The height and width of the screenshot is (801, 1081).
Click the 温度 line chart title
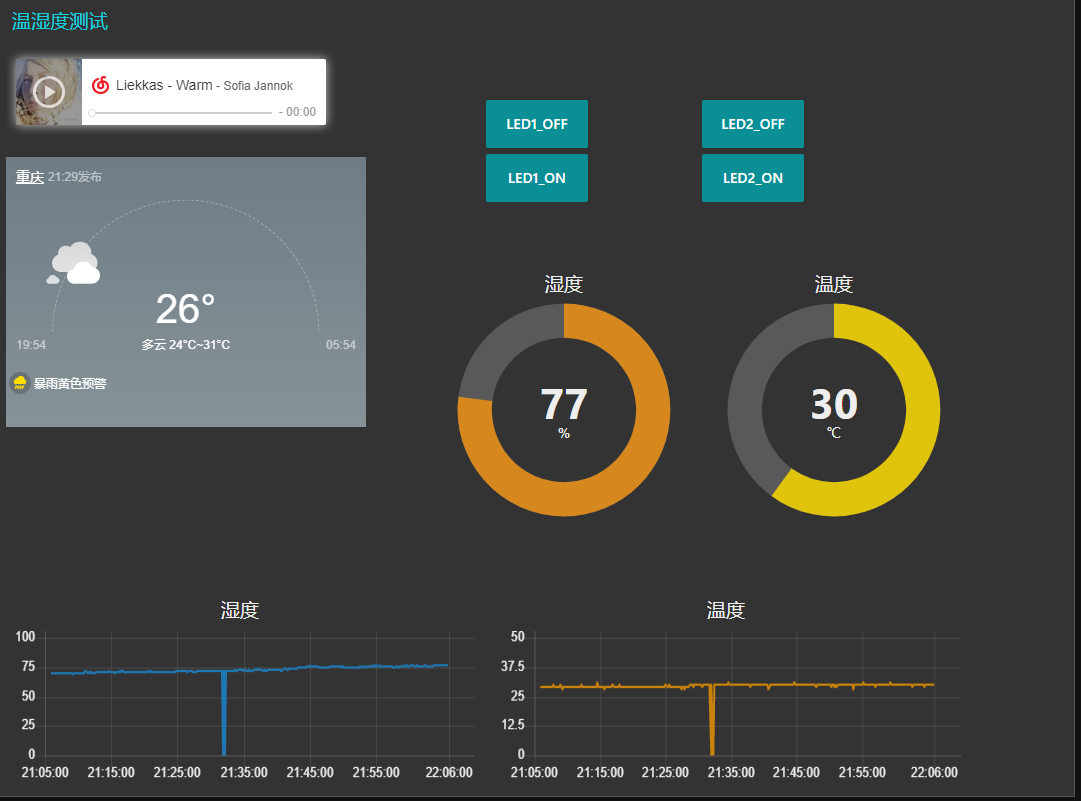[x=726, y=610]
